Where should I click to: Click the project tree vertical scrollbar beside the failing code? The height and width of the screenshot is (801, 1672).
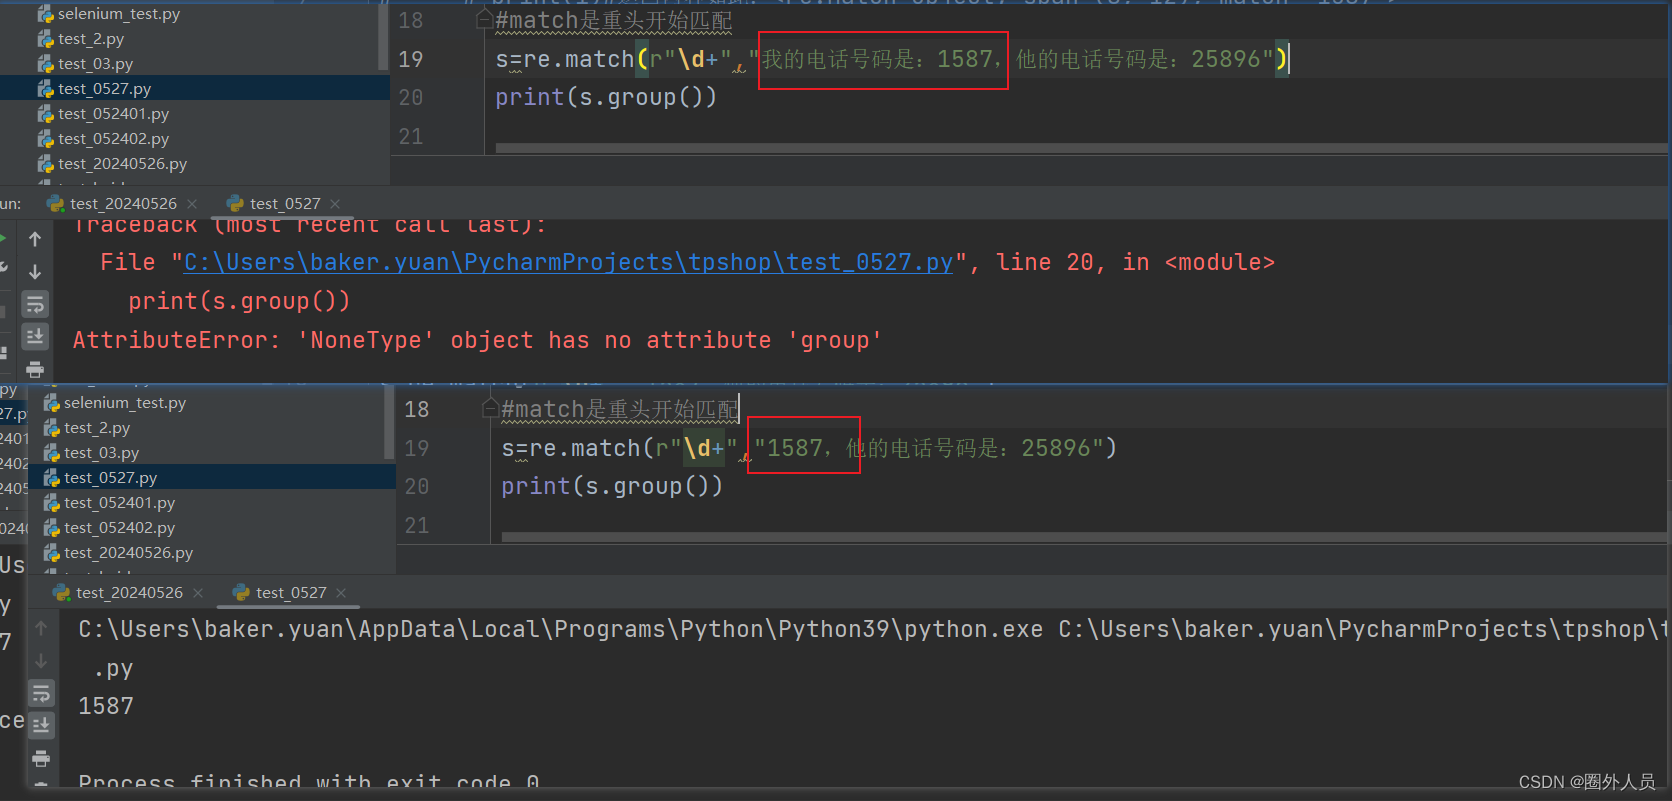384,36
